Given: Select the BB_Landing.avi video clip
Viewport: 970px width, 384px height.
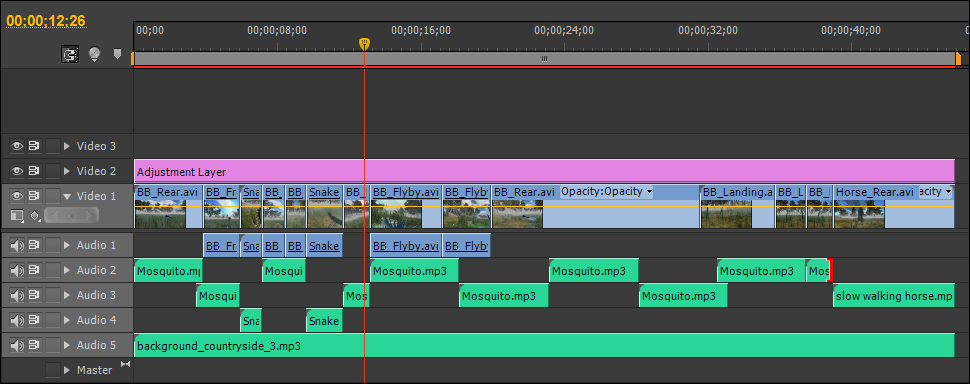Looking at the screenshot, I should click(737, 207).
